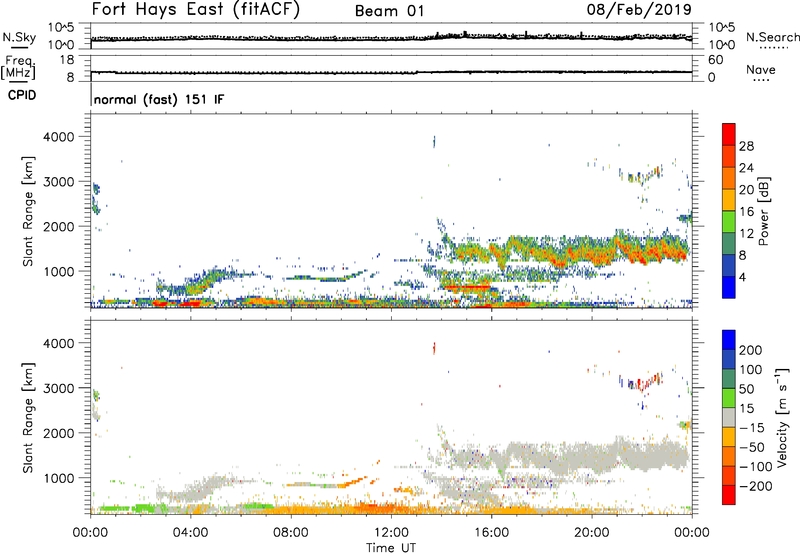The height and width of the screenshot is (554, 800).
Task: Click the "16:00" time tick label
Action: coord(491,533)
